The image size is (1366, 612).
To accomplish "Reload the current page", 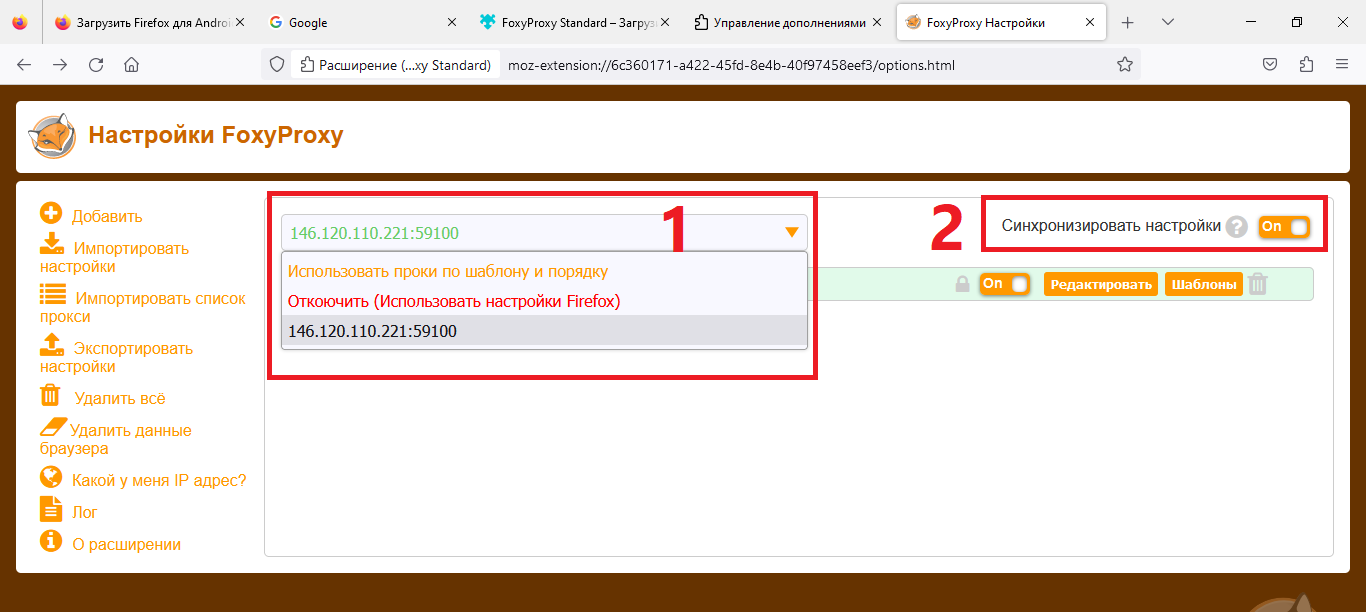I will coord(96,65).
